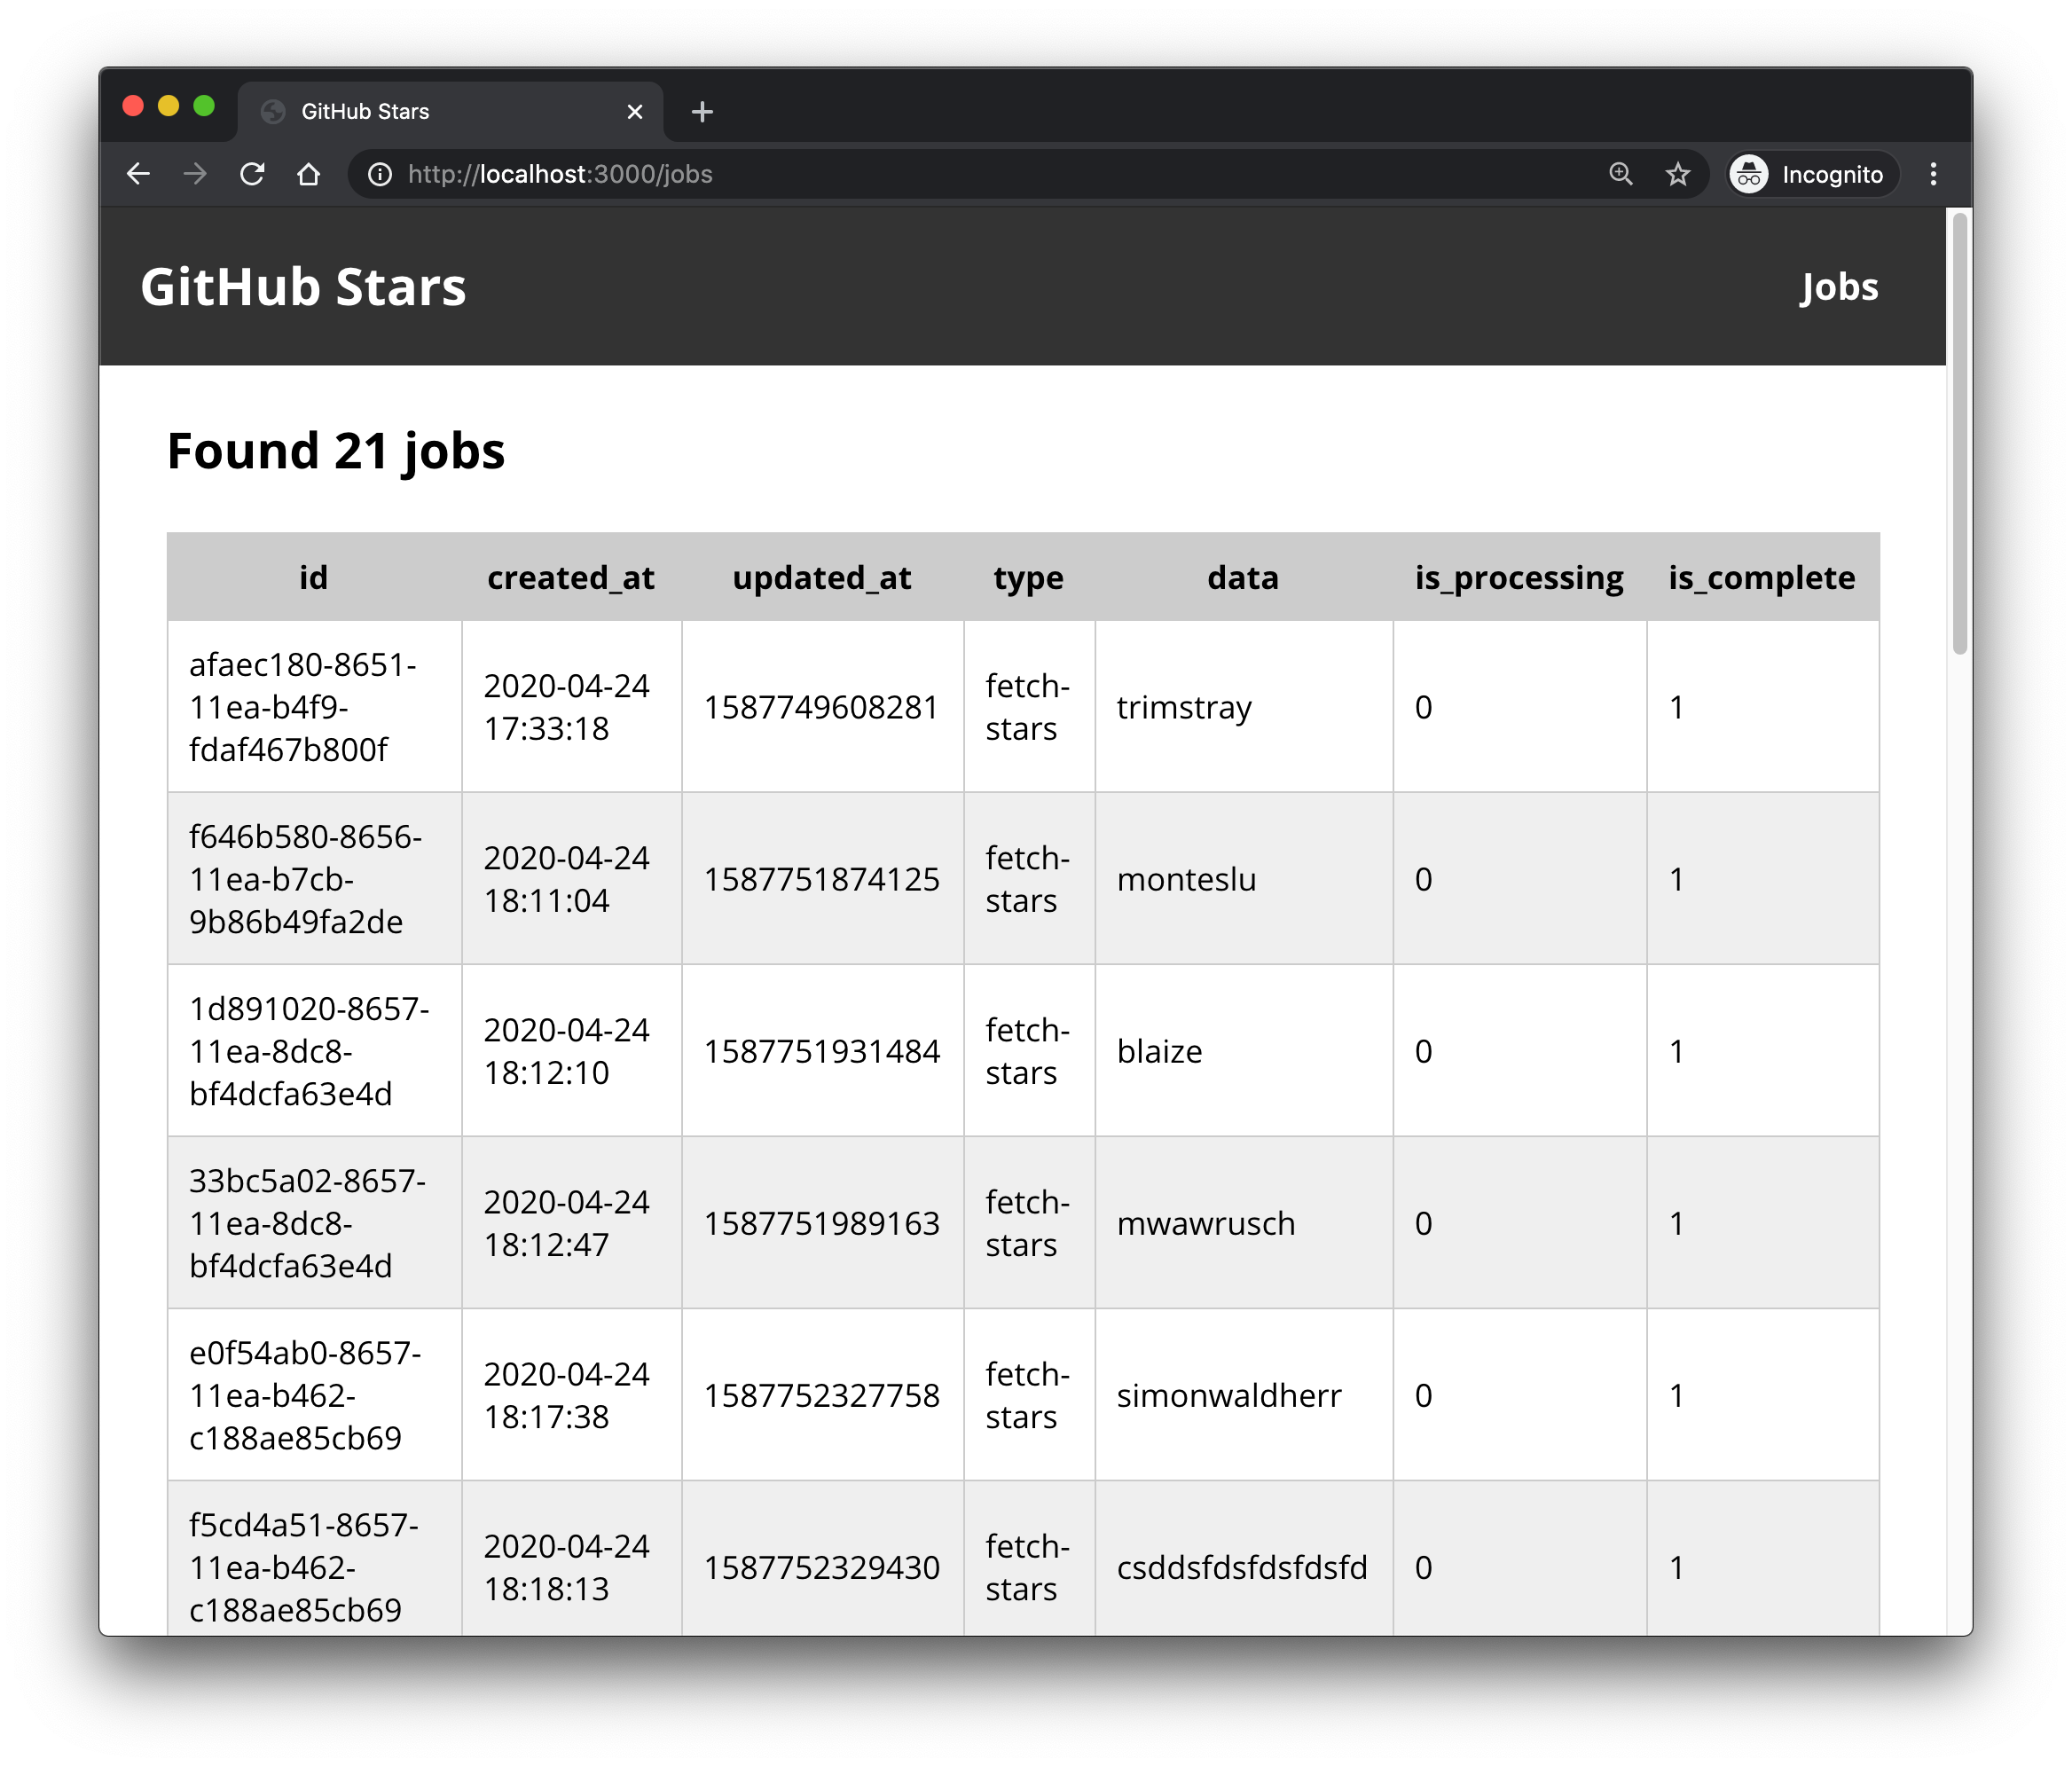Click the Incognito profile badge
The height and width of the screenshot is (1767, 2072).
1812,174
